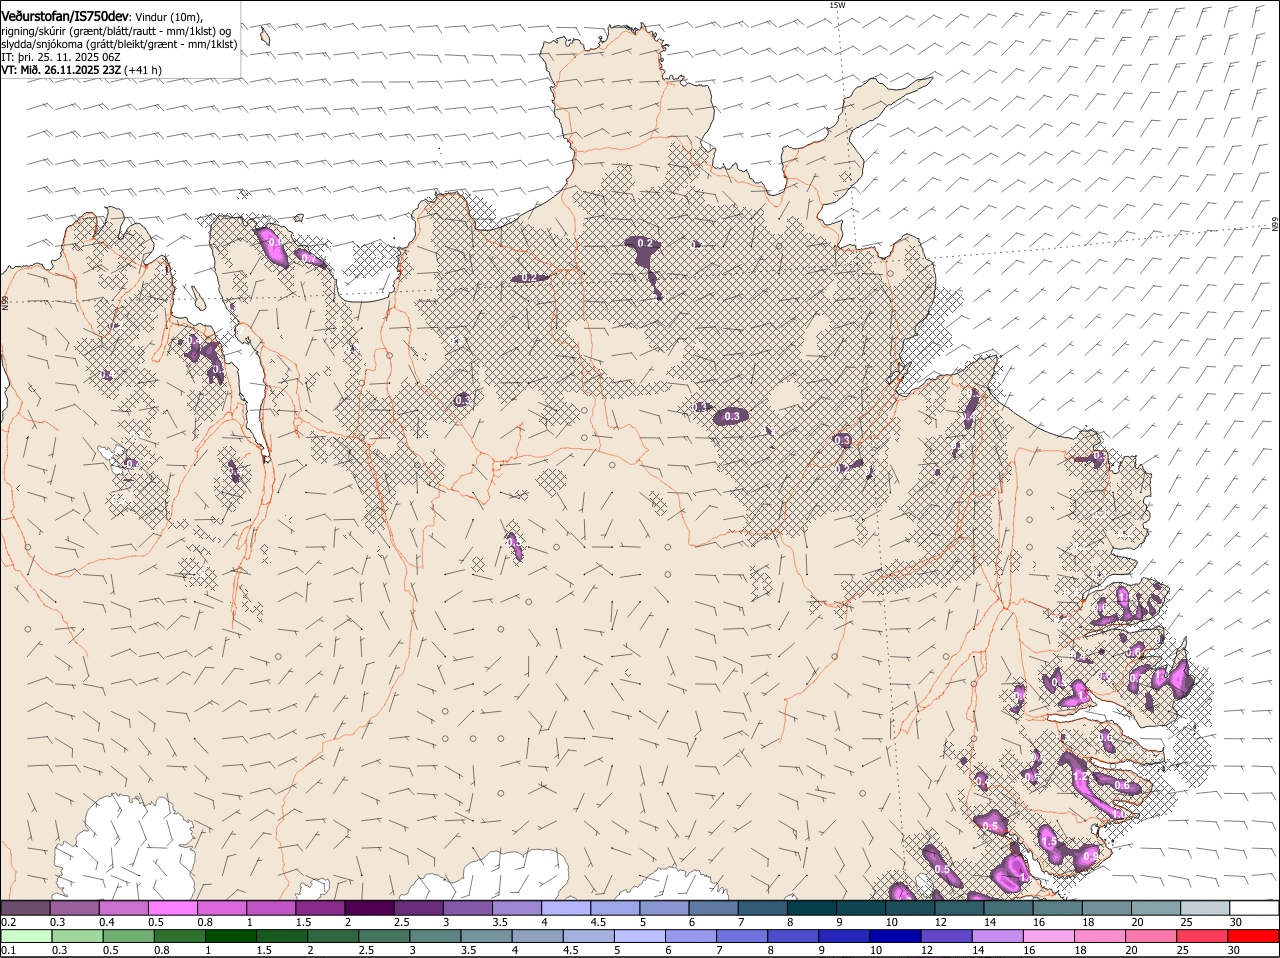This screenshot has height=958, width=1280.
Task: Select the white 30 swatch in snow scale
Action: click(1254, 907)
